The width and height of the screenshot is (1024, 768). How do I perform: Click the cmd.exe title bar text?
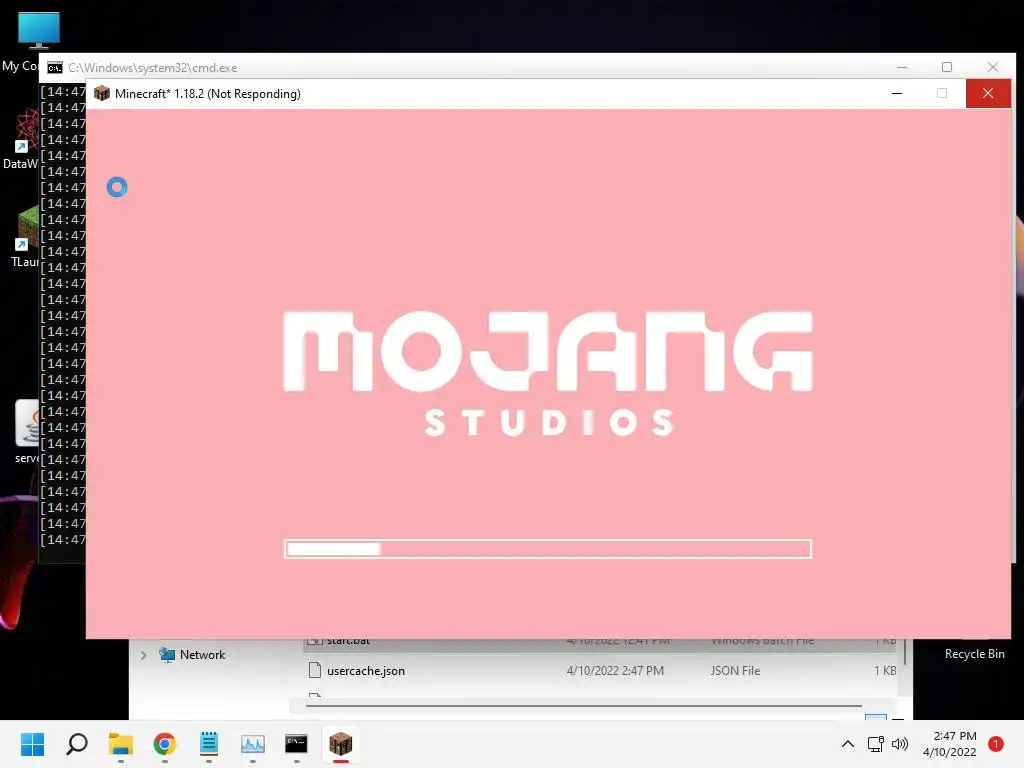point(153,68)
